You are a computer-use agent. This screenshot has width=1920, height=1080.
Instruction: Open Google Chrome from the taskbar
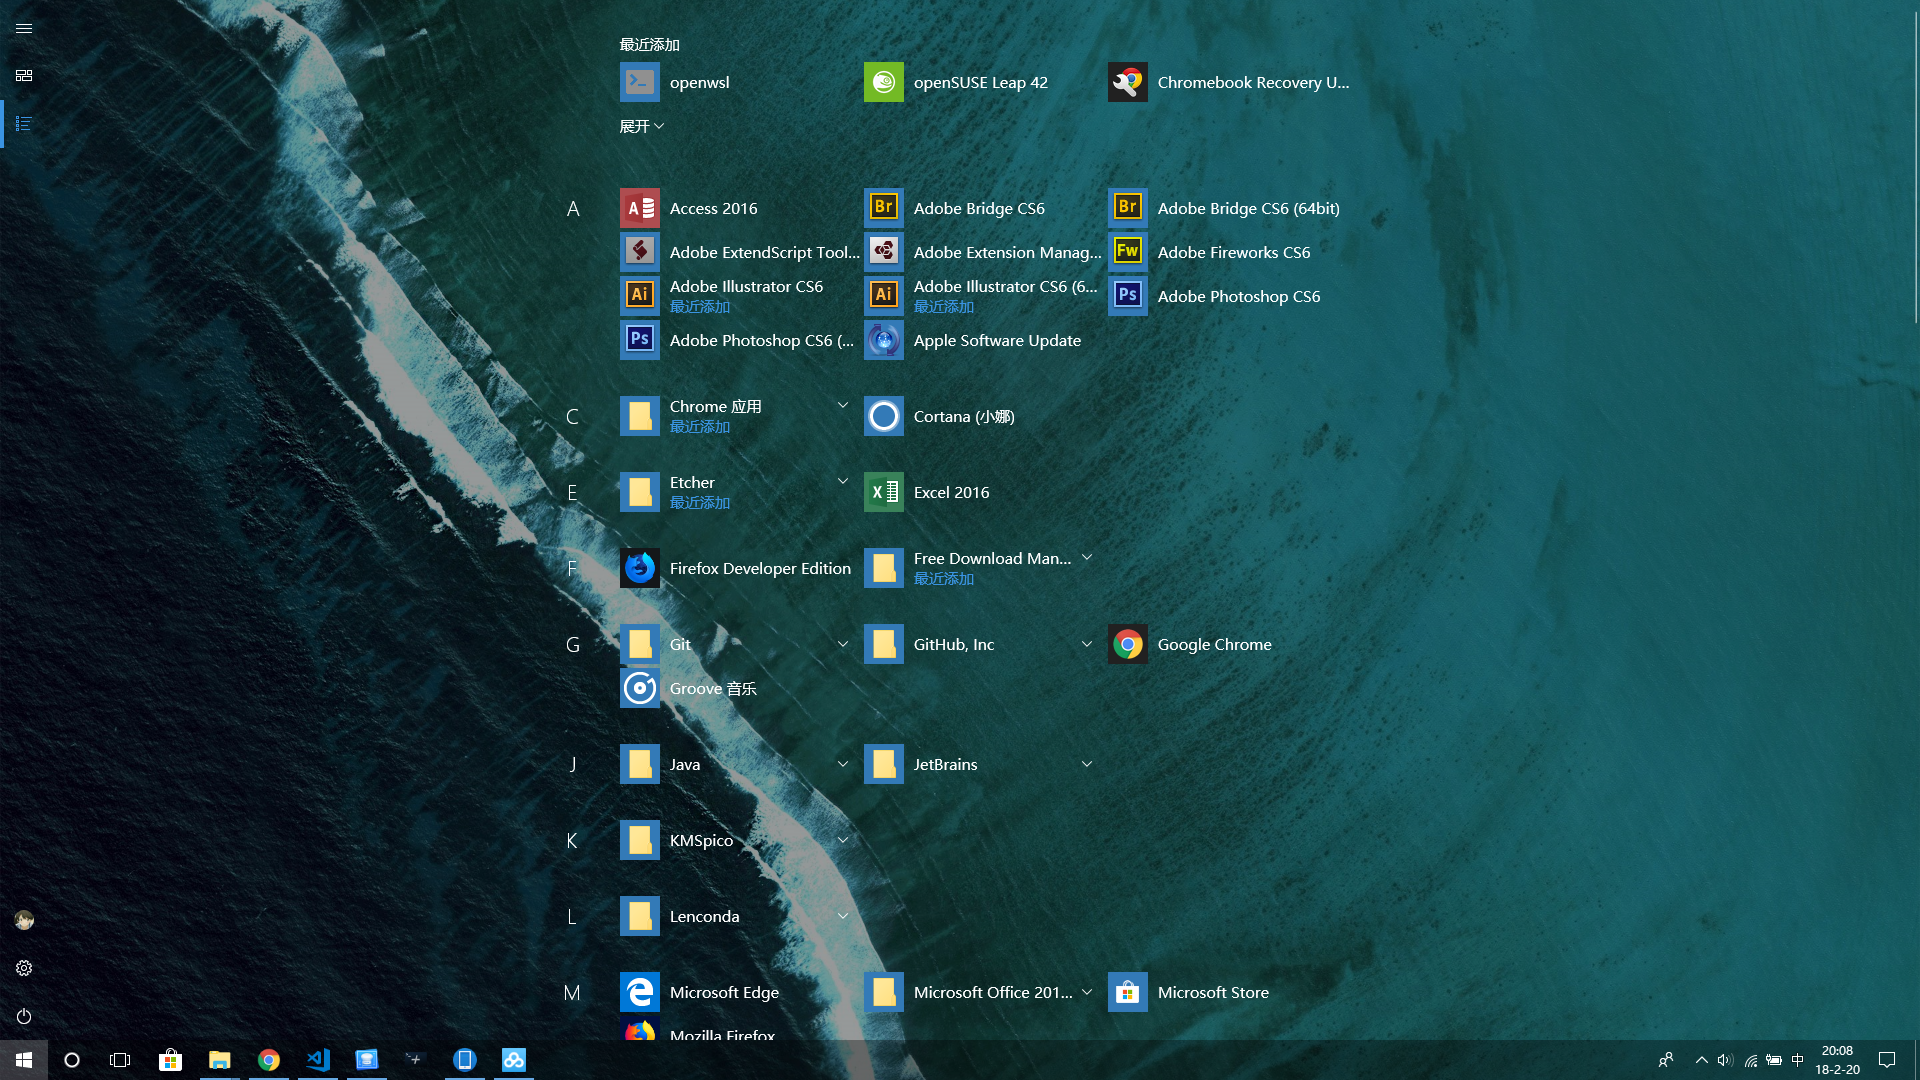point(269,1059)
